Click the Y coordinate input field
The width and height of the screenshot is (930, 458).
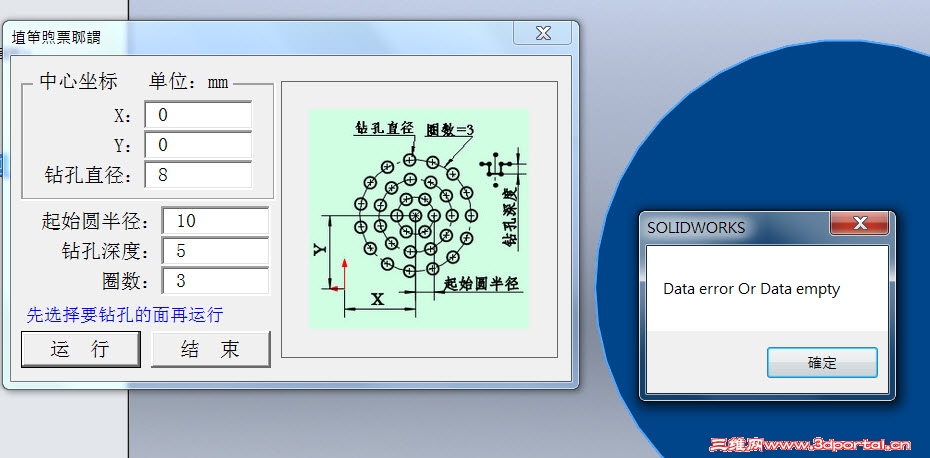198,145
